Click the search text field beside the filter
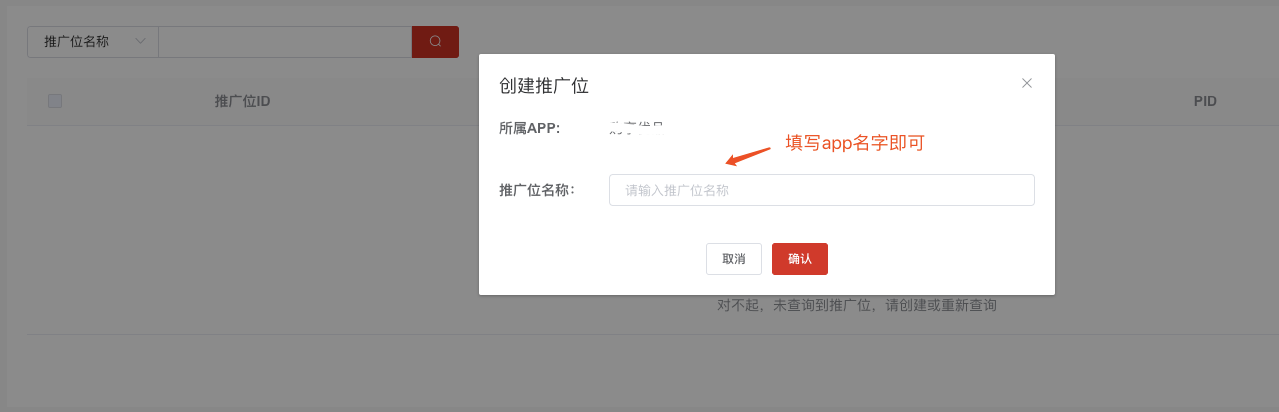The height and width of the screenshot is (412, 1279). [285, 42]
